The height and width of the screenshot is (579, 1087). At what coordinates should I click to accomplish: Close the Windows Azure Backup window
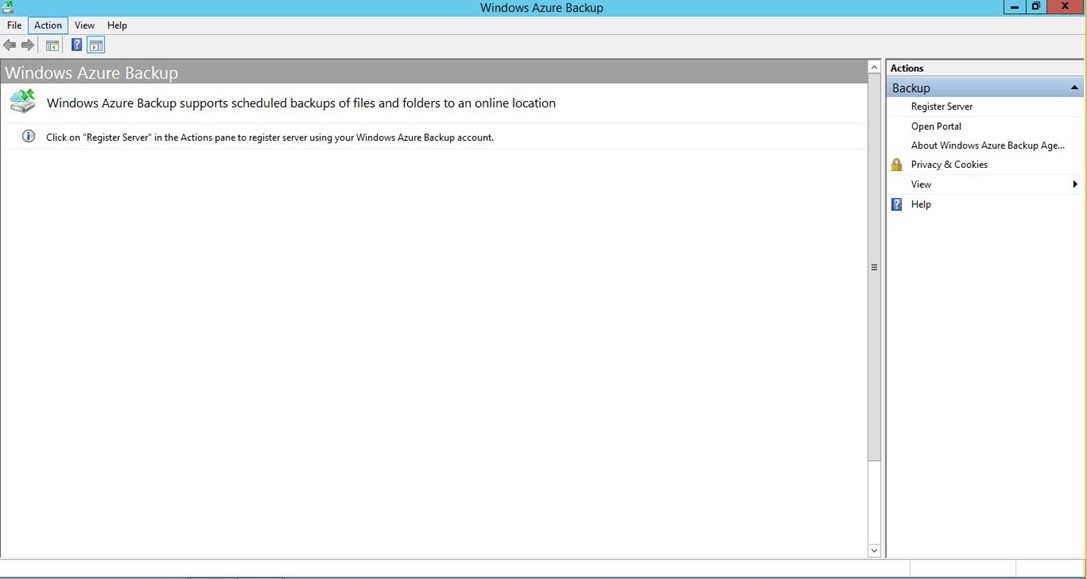tap(1066, 6)
